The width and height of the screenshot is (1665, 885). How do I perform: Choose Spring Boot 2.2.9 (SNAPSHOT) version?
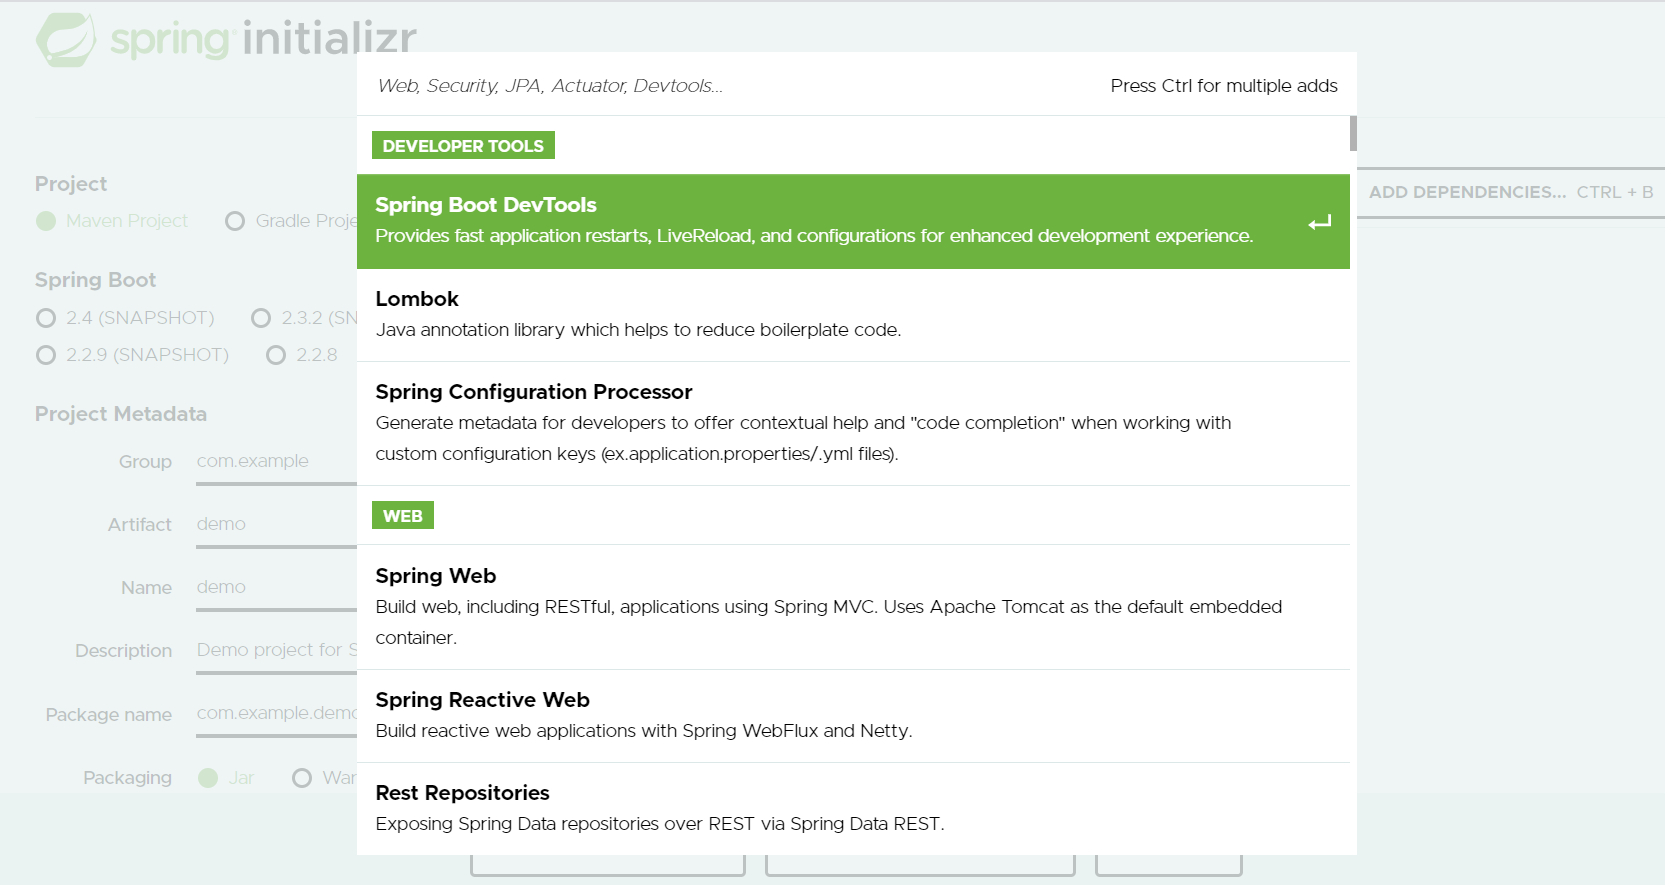[46, 355]
